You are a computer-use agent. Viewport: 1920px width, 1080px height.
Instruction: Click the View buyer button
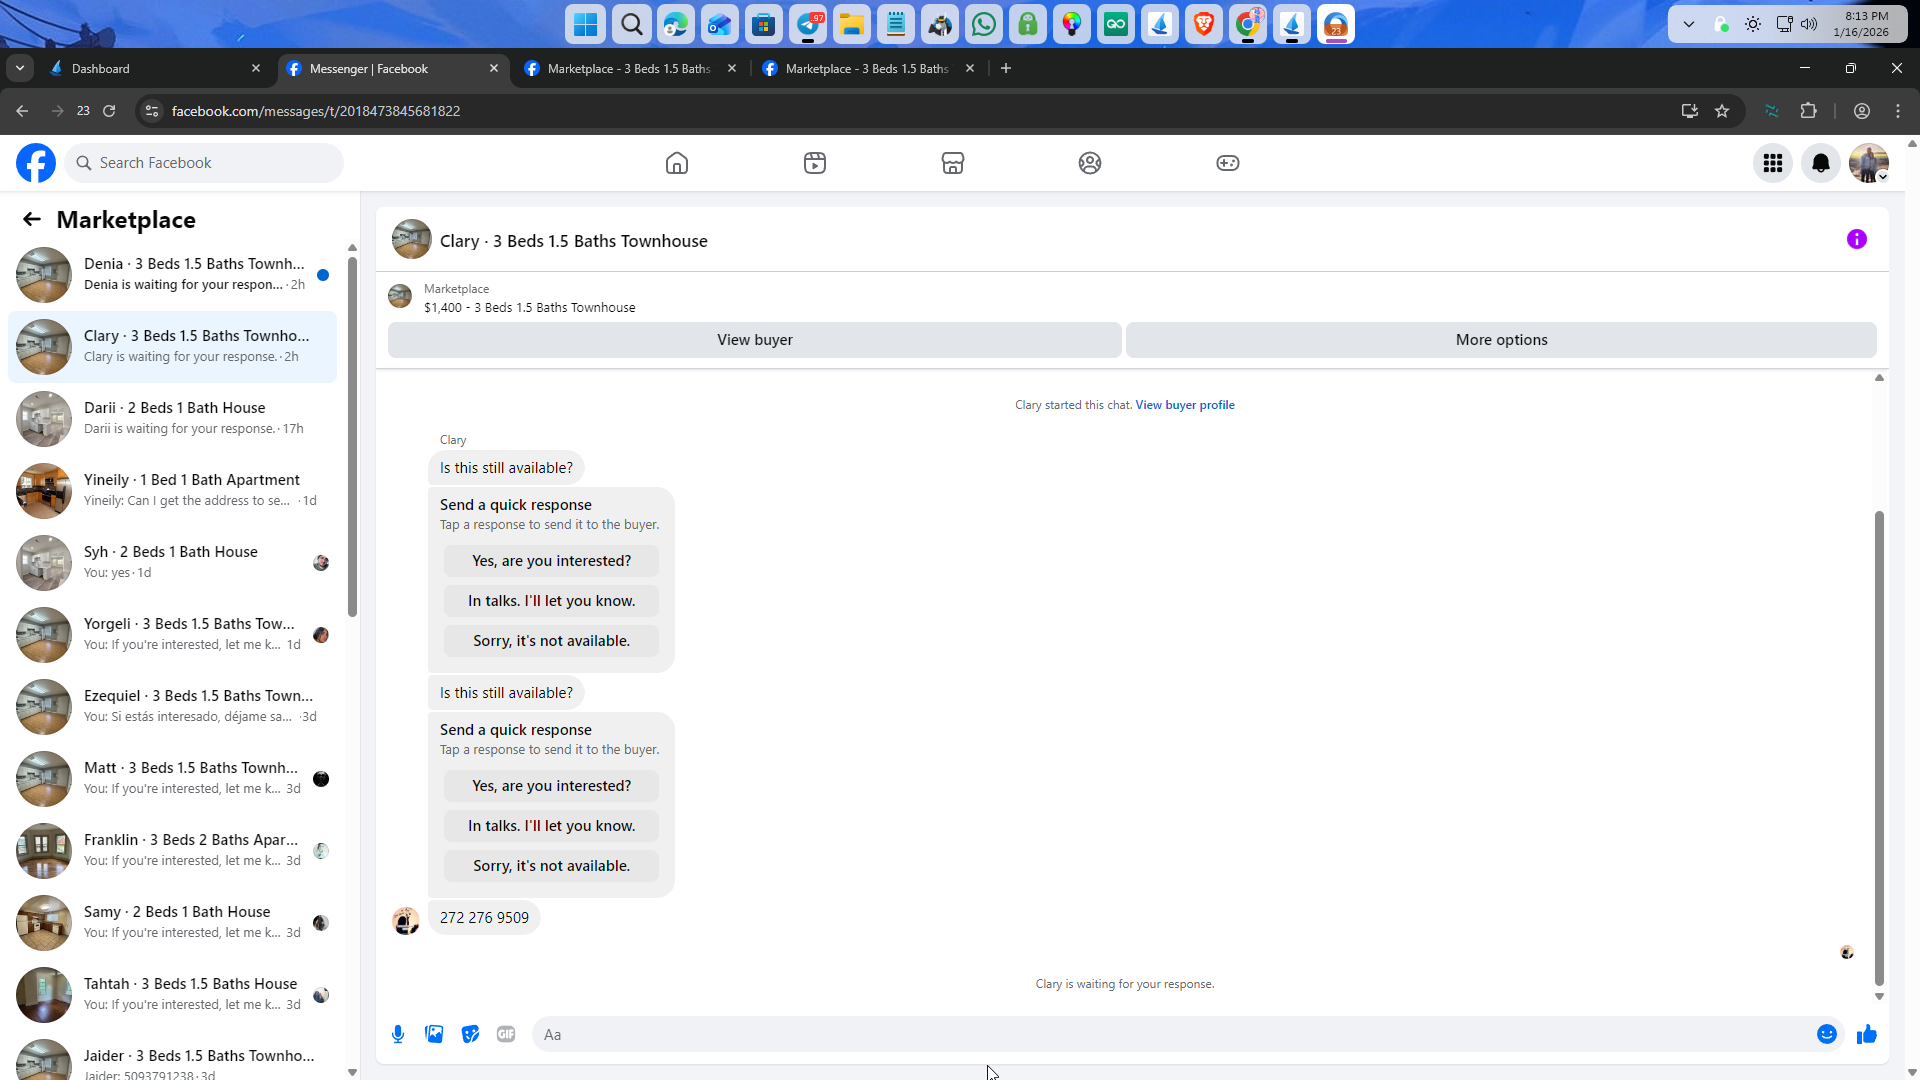point(754,340)
